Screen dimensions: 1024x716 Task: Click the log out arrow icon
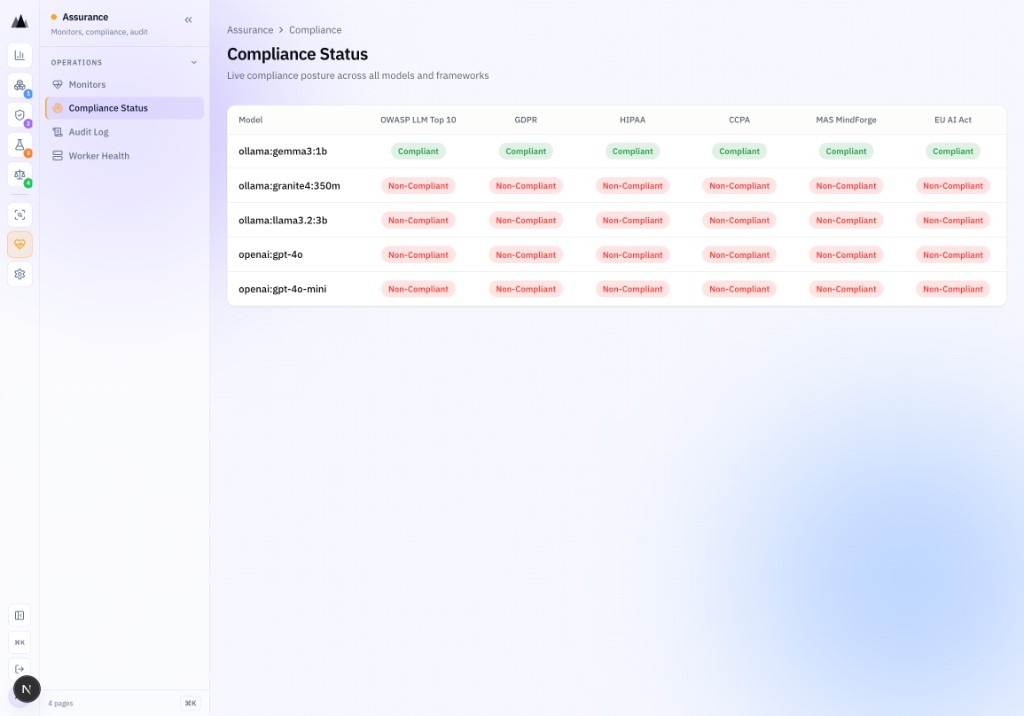[x=20, y=669]
